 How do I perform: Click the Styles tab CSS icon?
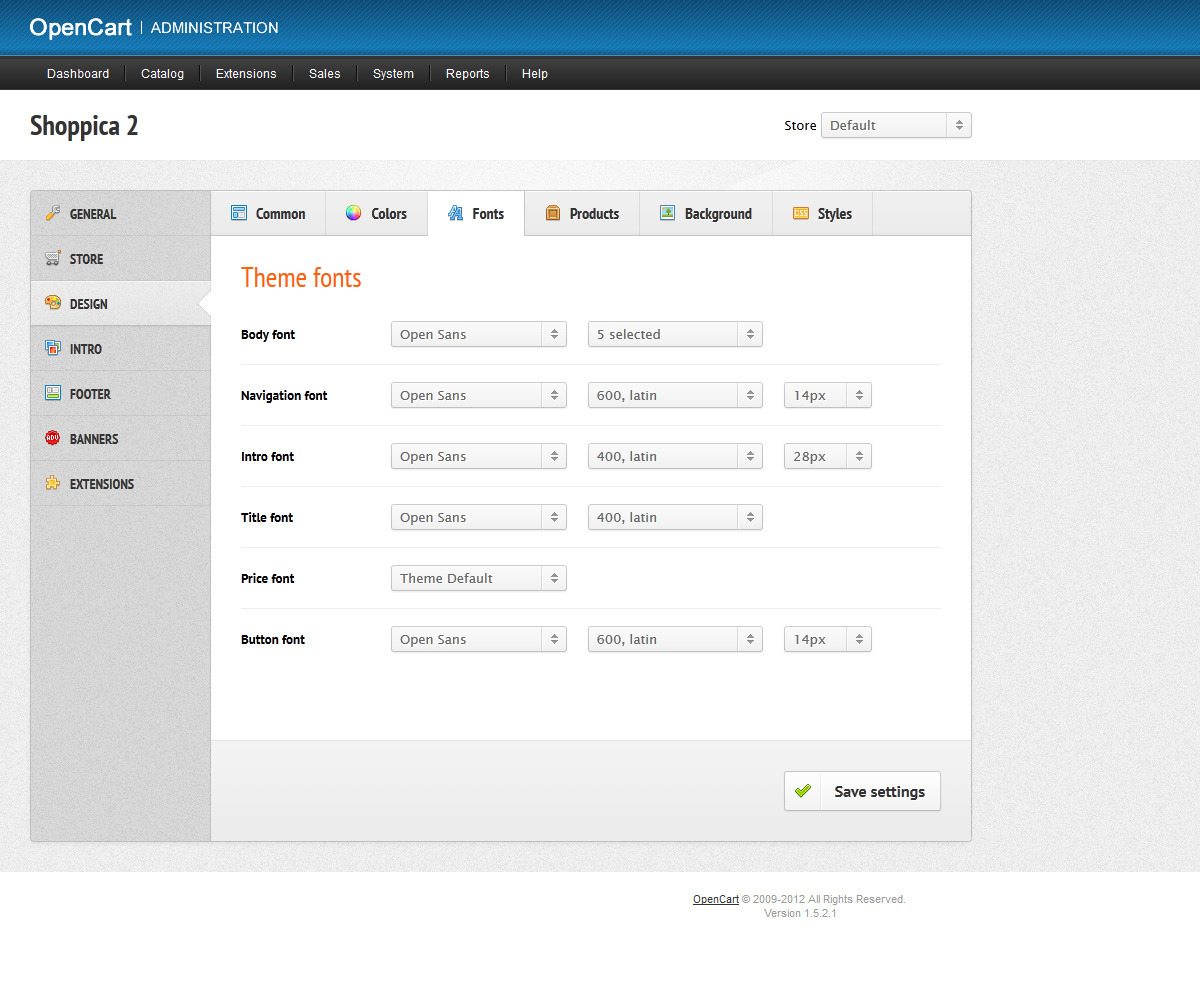(x=801, y=213)
